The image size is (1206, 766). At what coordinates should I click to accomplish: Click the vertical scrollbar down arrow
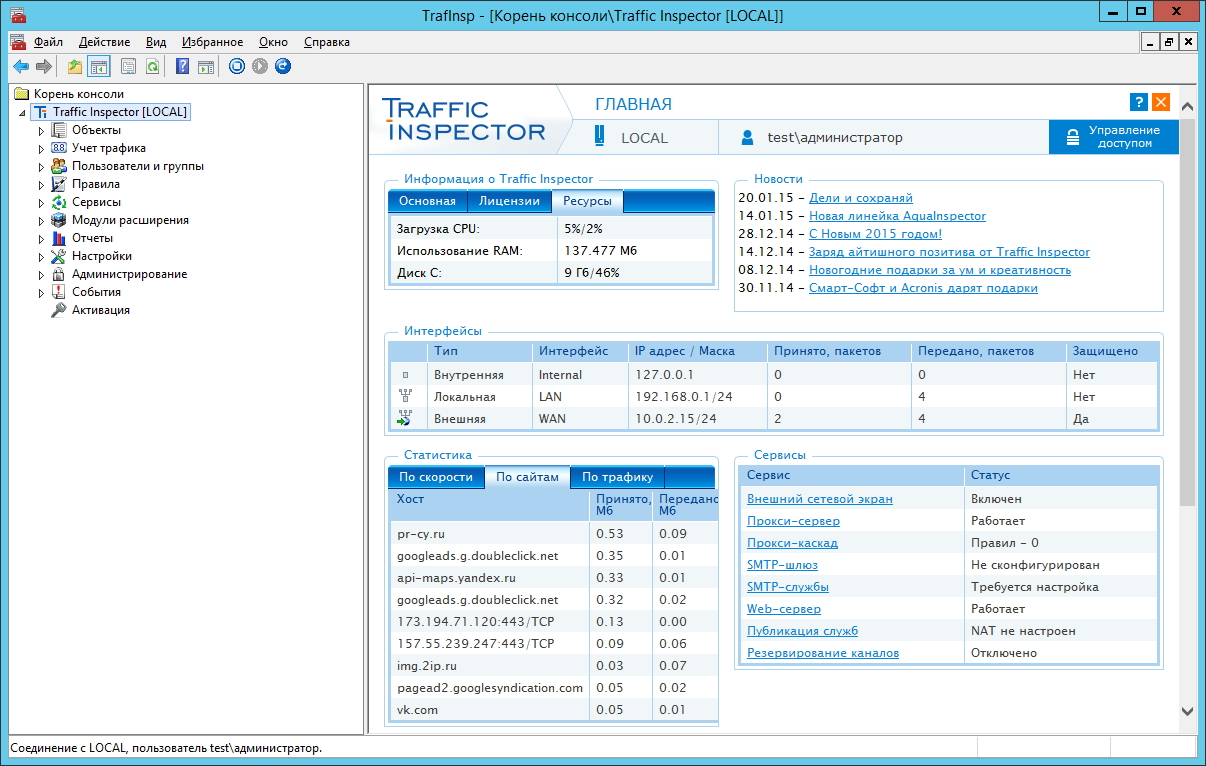point(1188,711)
